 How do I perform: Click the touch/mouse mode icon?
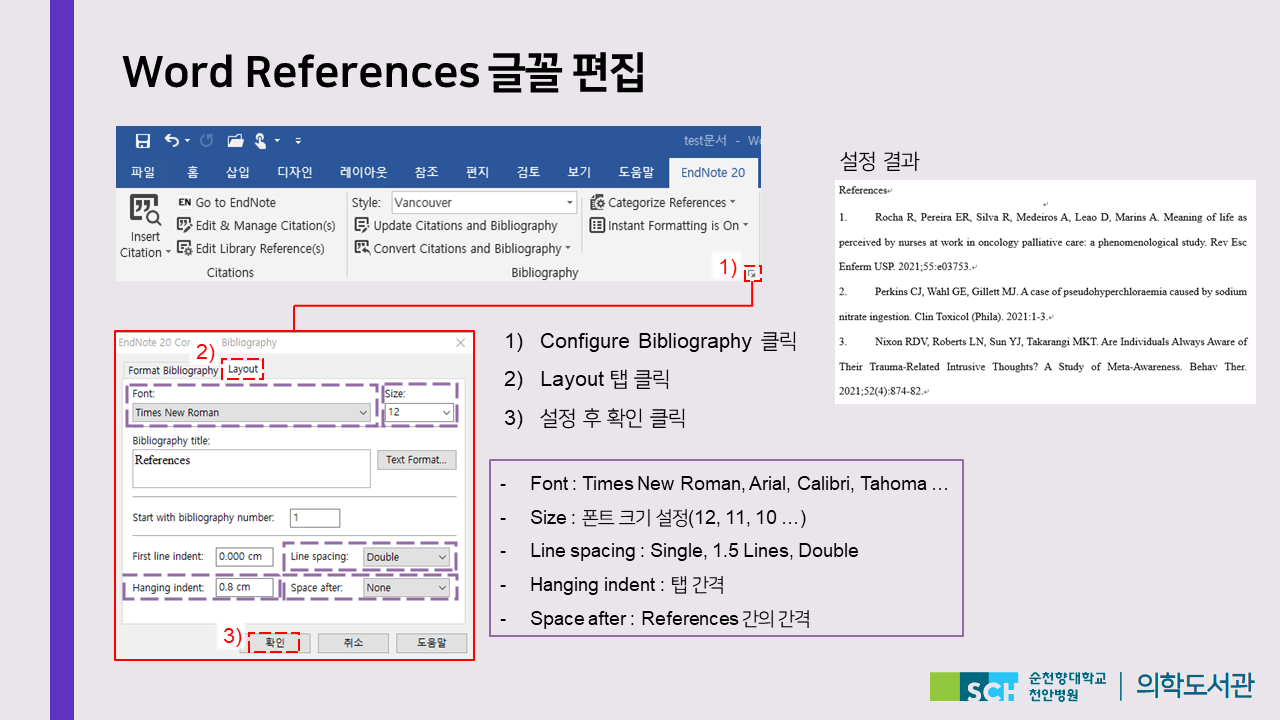point(261,141)
